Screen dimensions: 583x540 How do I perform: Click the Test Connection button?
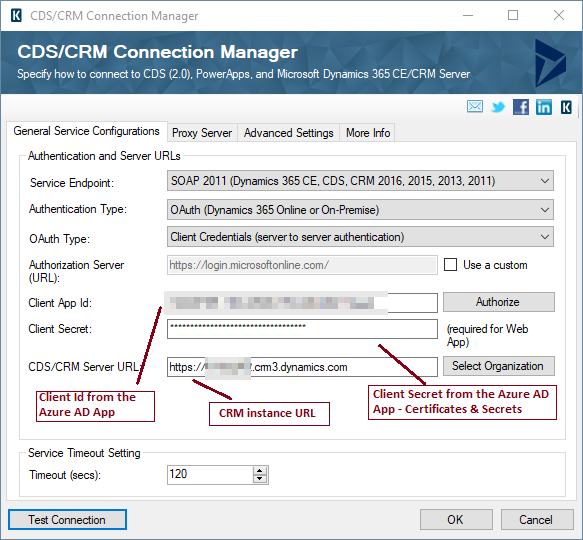(67, 520)
